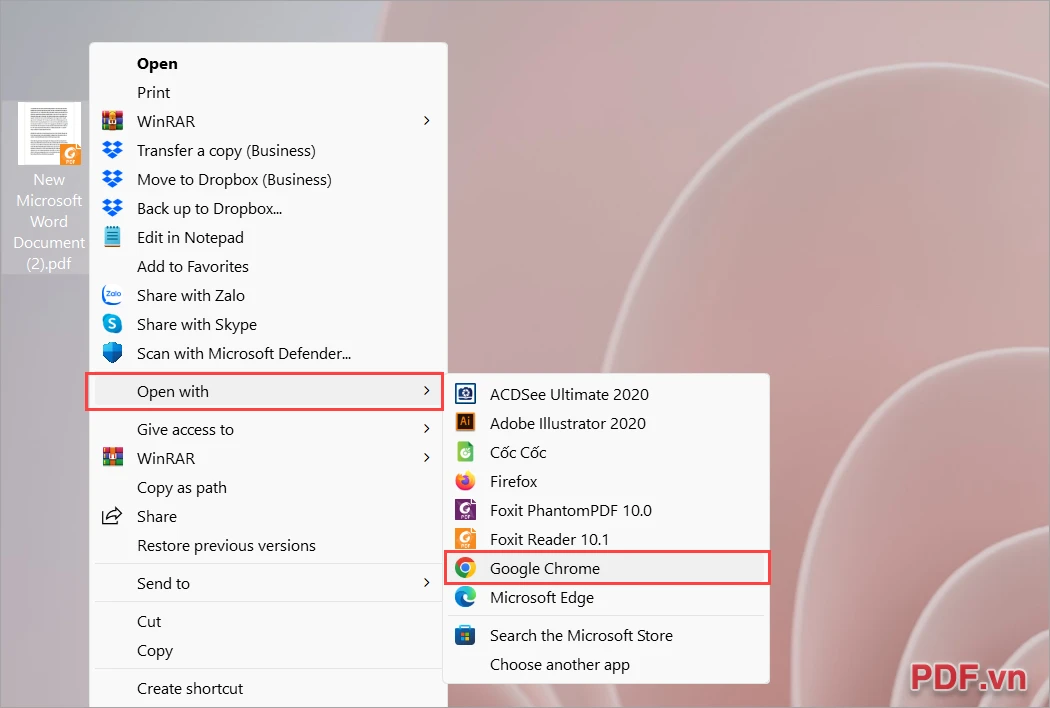Choose Open from the context menu
The width and height of the screenshot is (1050, 708).
point(268,64)
